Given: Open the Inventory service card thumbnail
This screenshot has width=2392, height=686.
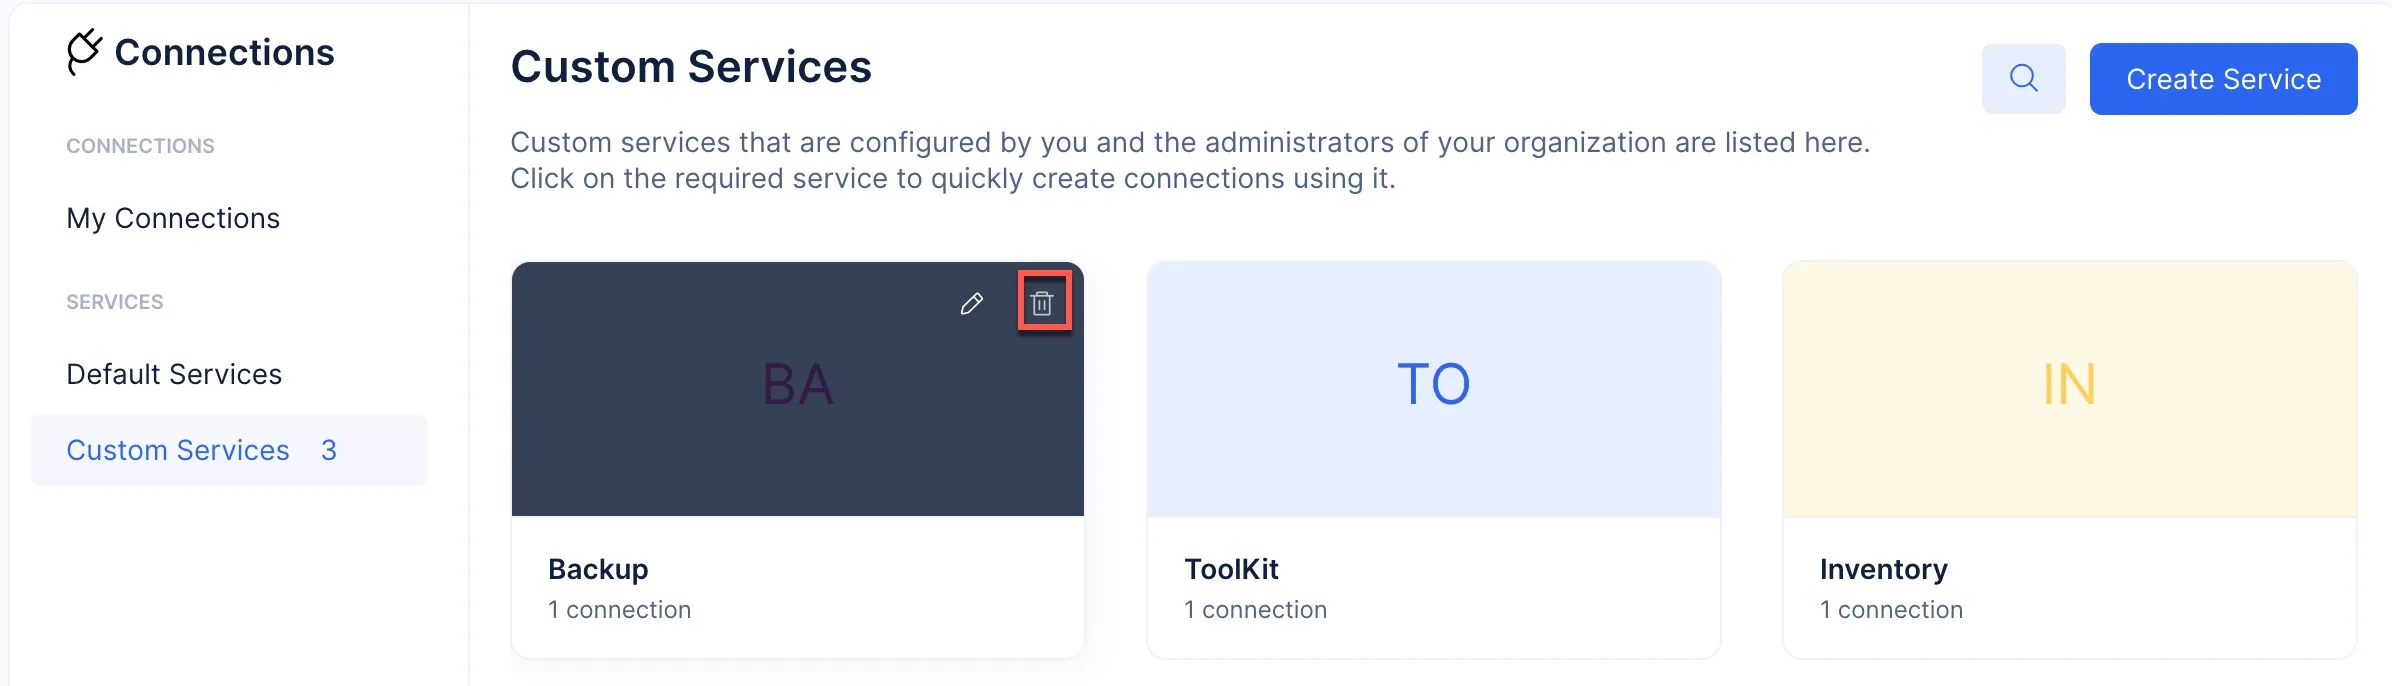Looking at the screenshot, I should pyautogui.click(x=2070, y=389).
